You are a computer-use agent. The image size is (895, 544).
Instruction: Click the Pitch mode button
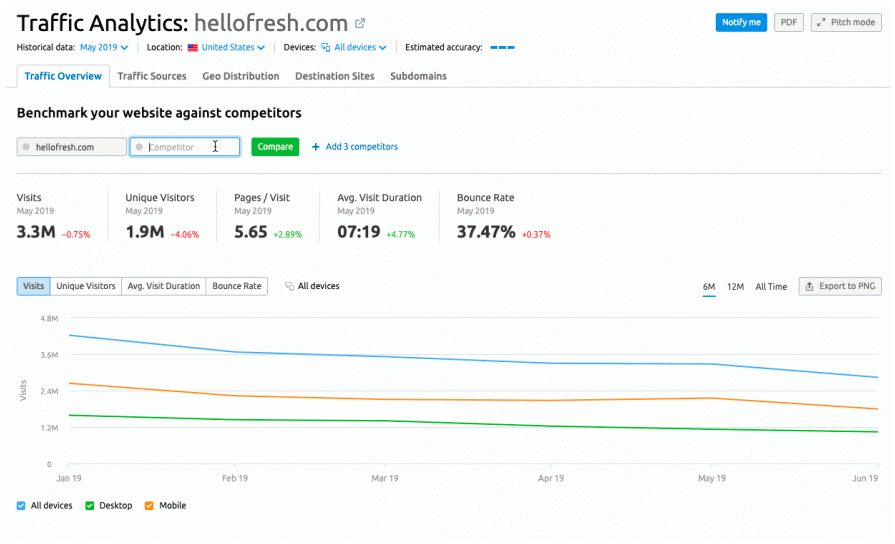point(846,22)
